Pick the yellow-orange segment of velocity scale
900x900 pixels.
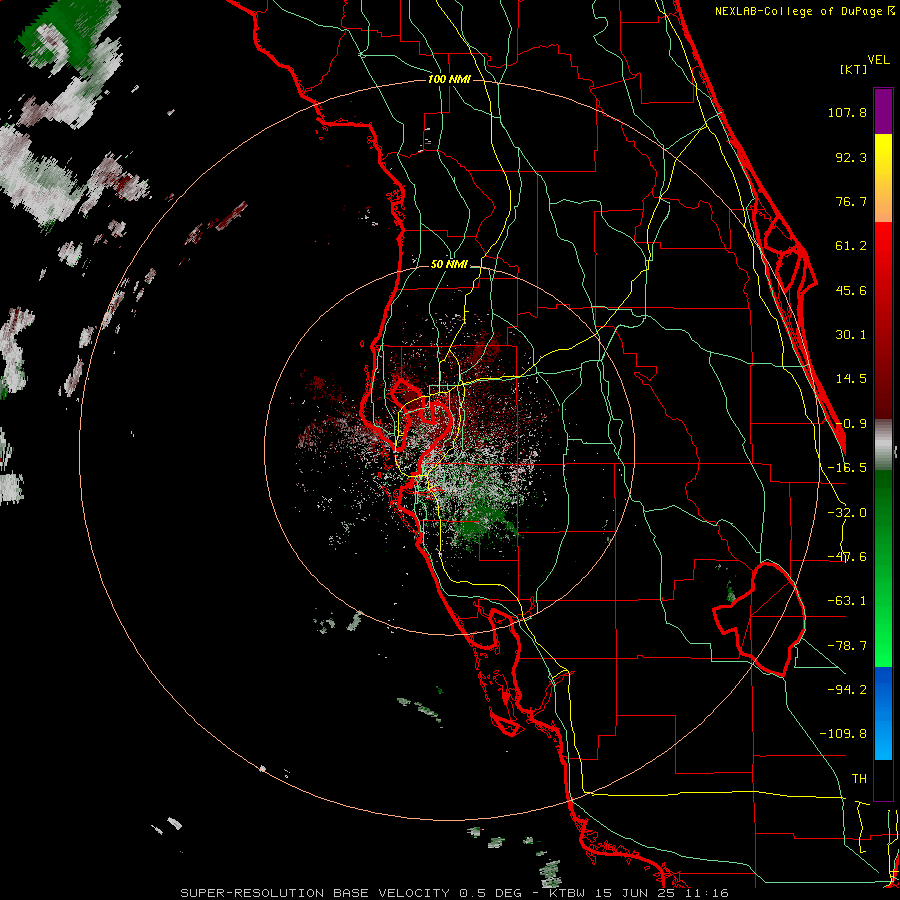click(x=883, y=178)
